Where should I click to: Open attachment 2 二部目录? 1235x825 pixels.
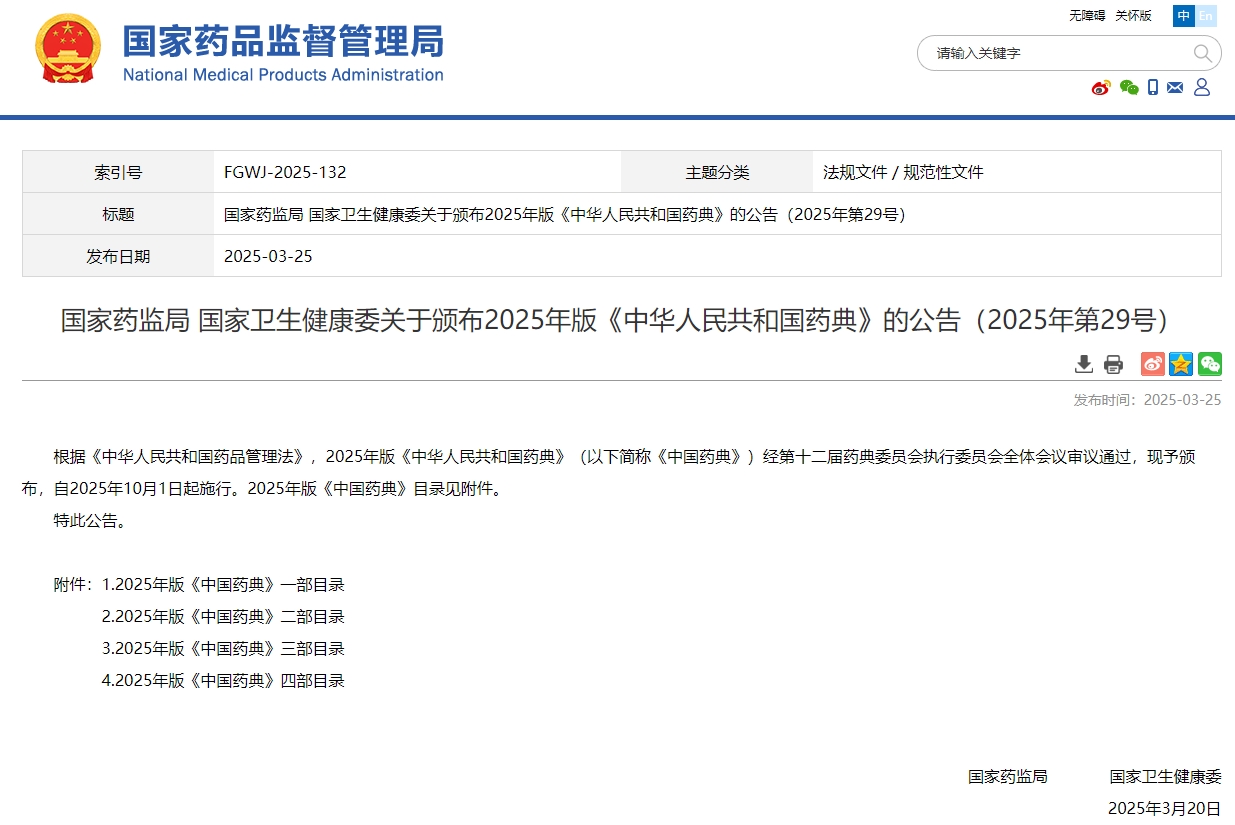[223, 617]
